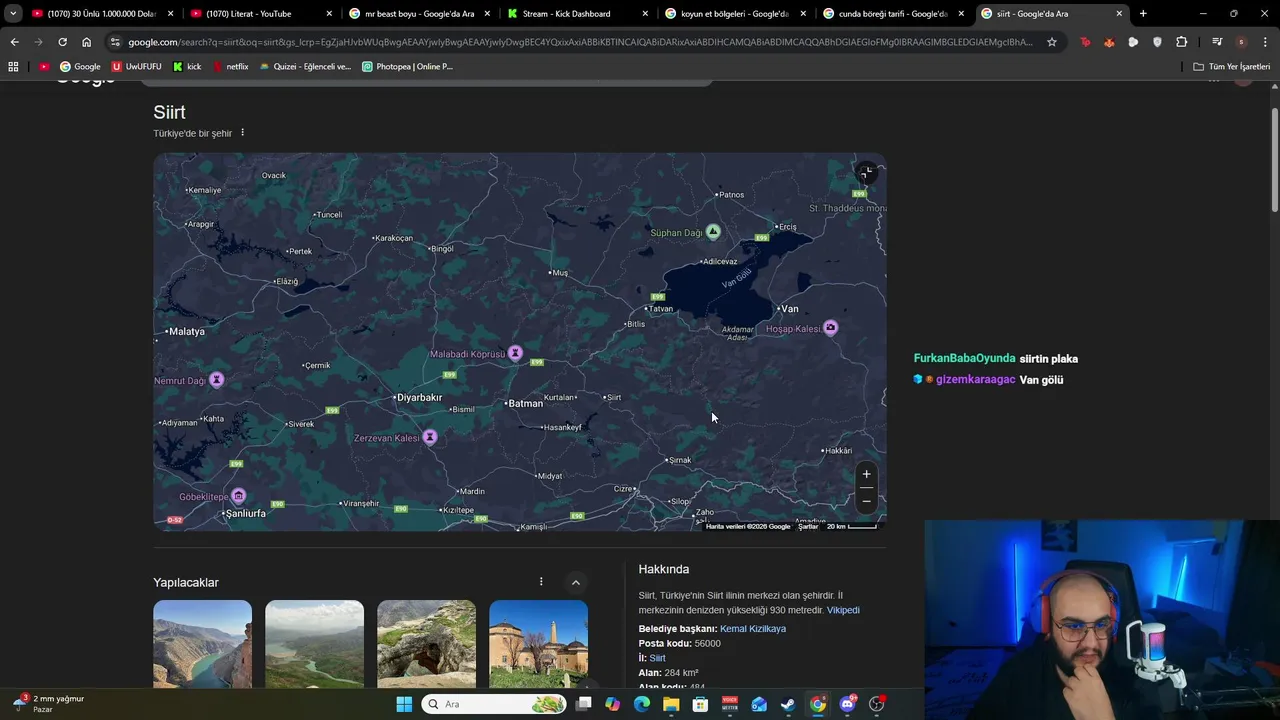Open the Quizei bookmark

pyautogui.click(x=305, y=67)
